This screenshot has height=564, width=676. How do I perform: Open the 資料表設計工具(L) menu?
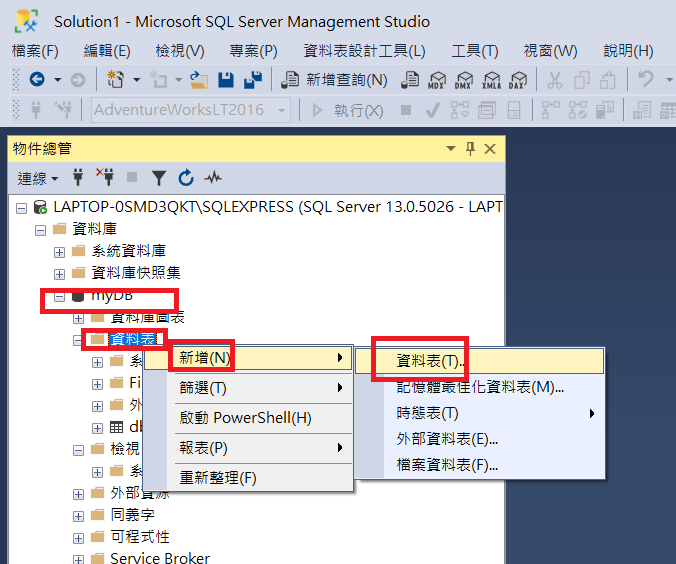click(x=364, y=51)
